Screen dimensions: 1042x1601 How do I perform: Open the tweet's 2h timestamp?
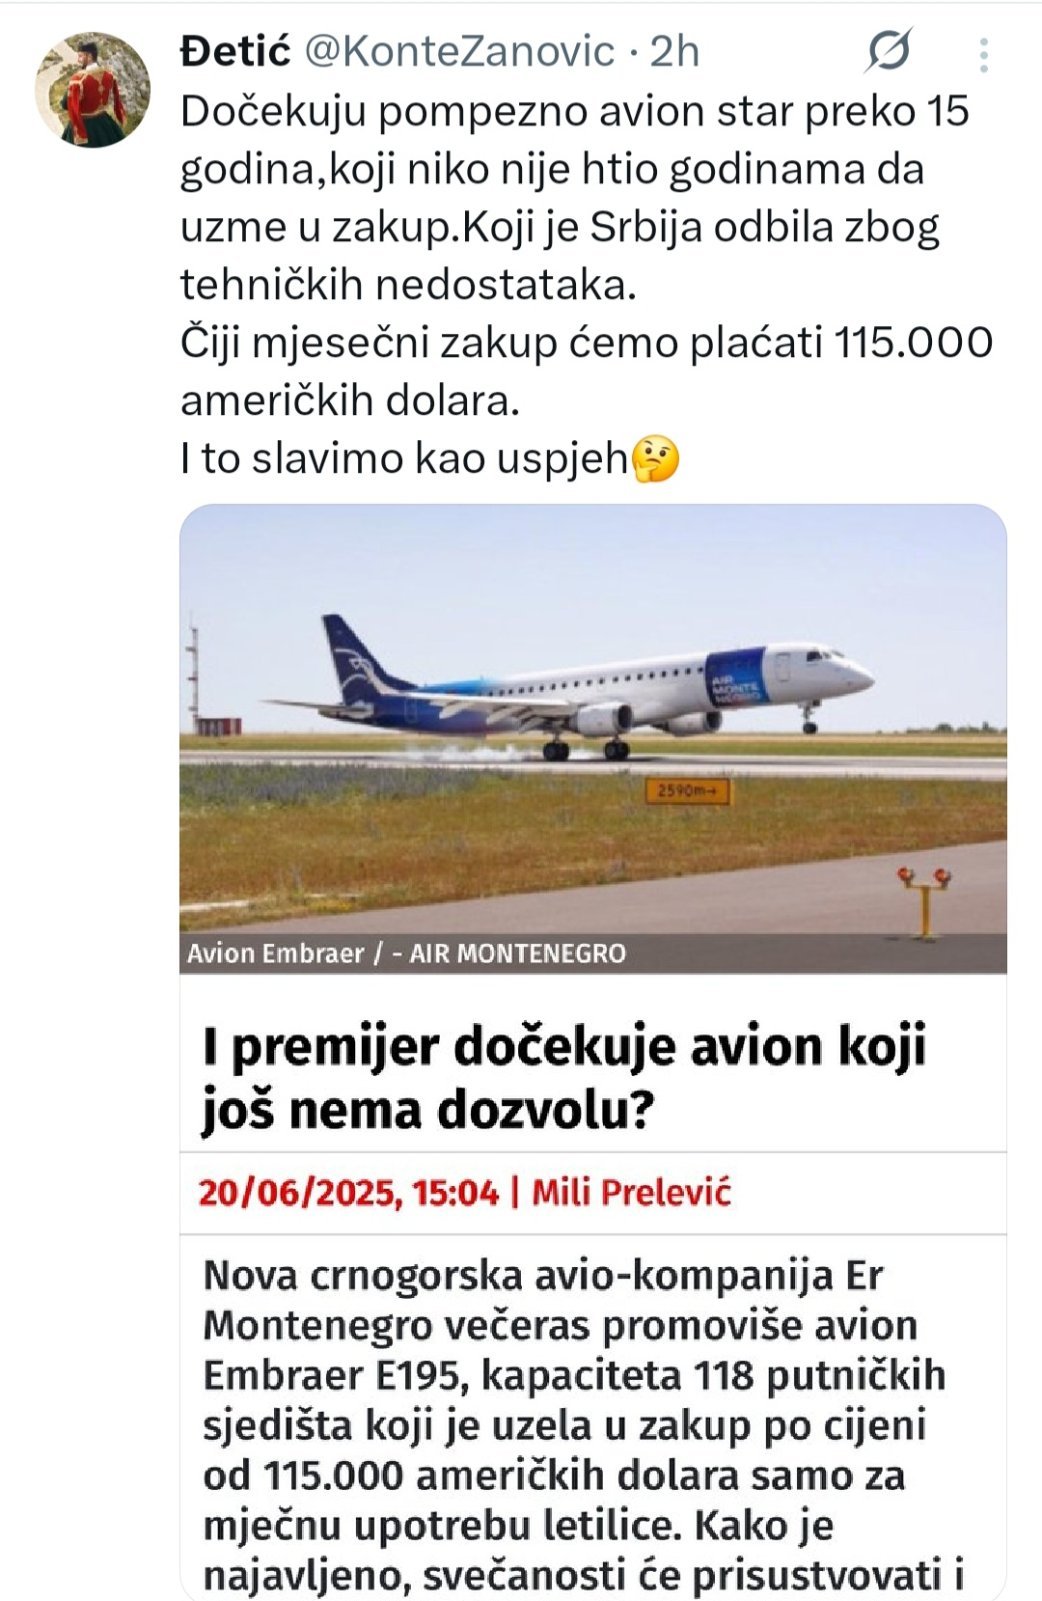[675, 52]
